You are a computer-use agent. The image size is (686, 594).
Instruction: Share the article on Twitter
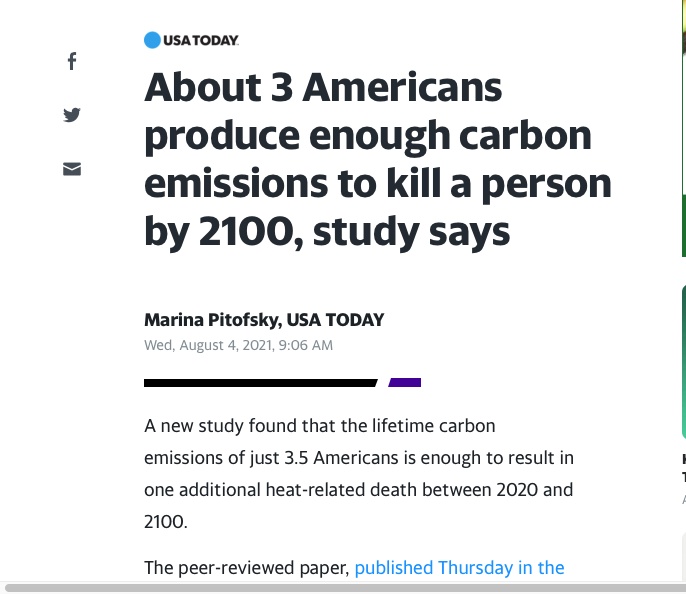tap(72, 115)
